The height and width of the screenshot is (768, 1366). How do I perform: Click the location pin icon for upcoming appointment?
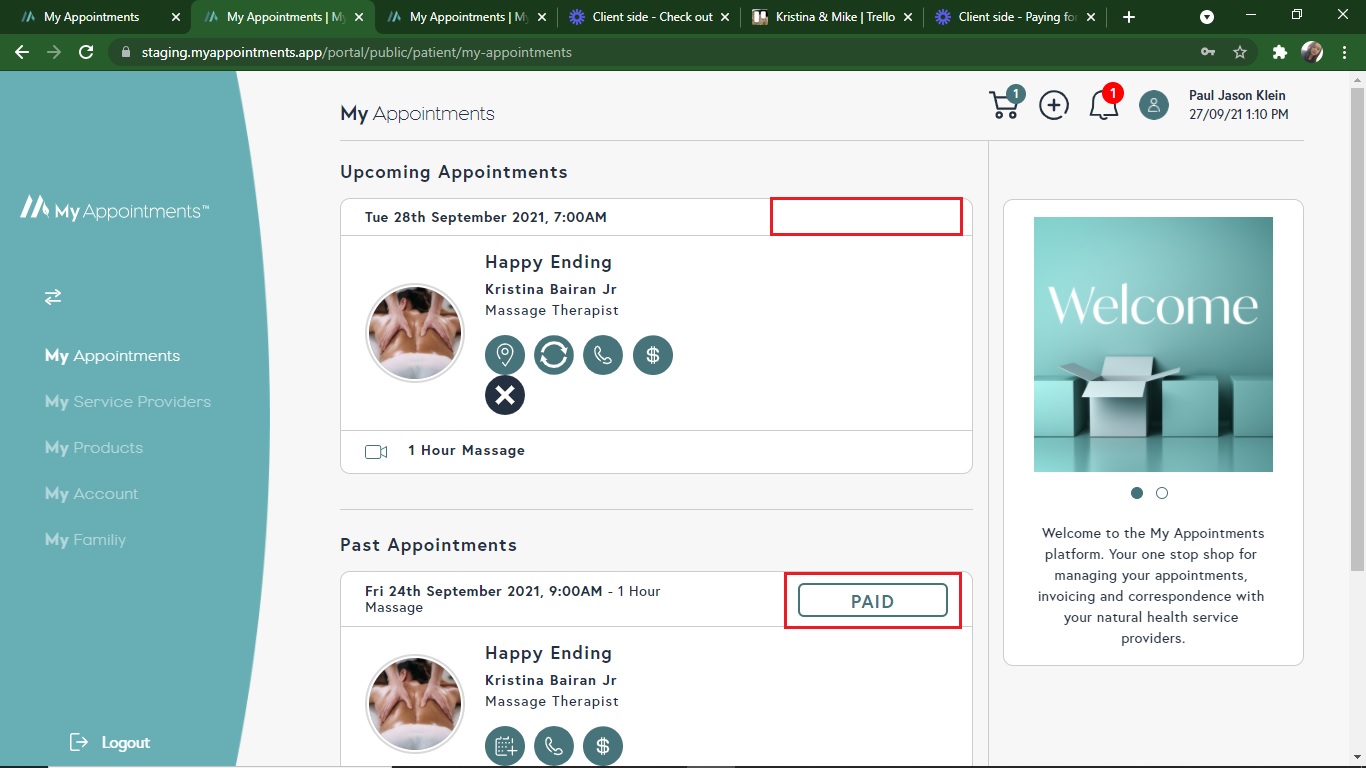tap(505, 355)
